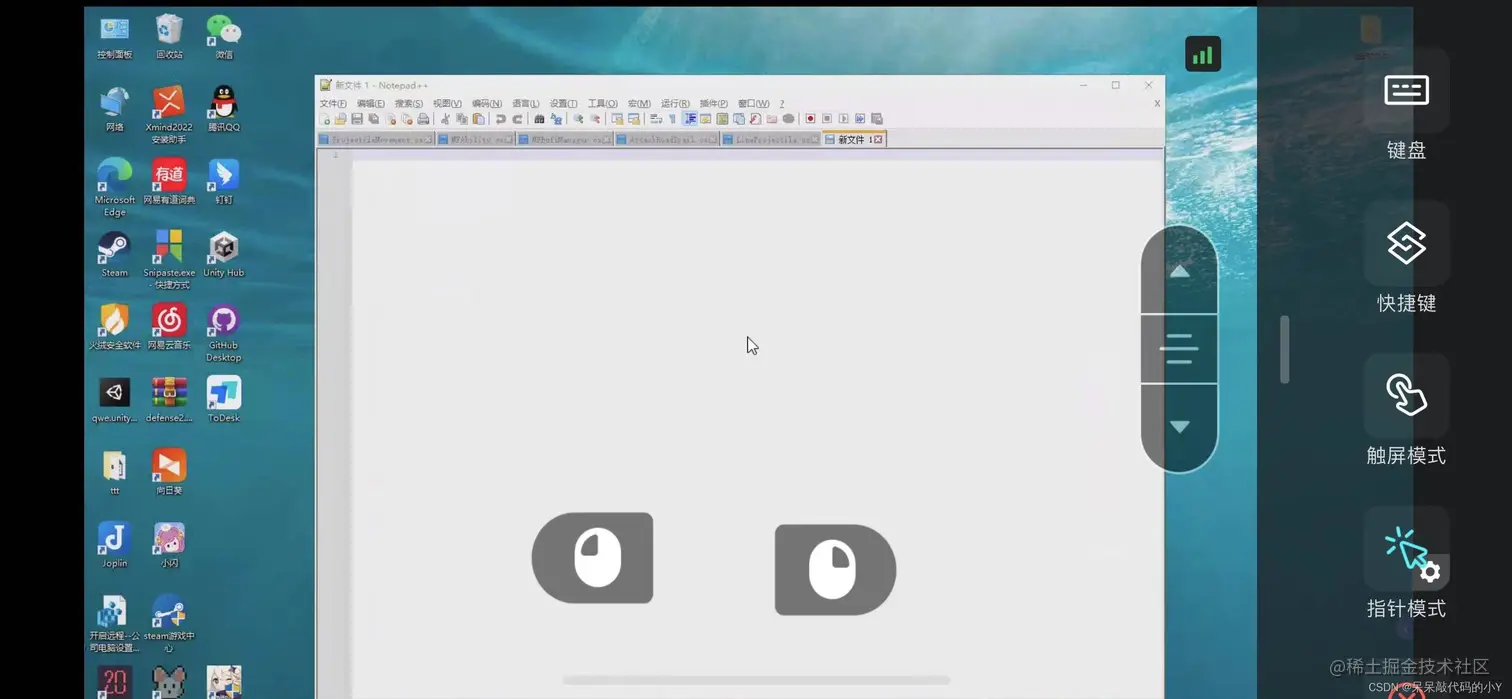Viewport: 1512px width, 699px height.
Task: Select the Xmind2022 desktop icon
Action: coord(169,115)
